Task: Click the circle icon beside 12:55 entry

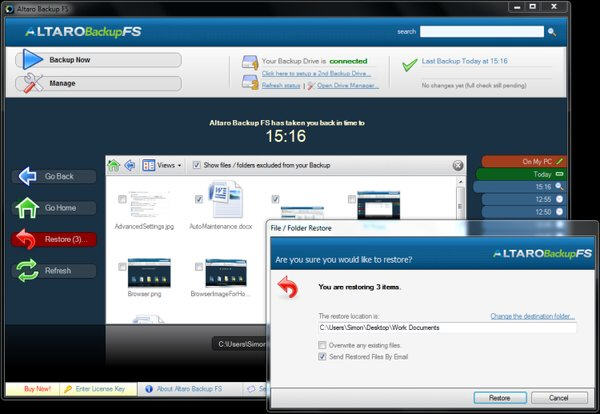Action: (x=559, y=199)
